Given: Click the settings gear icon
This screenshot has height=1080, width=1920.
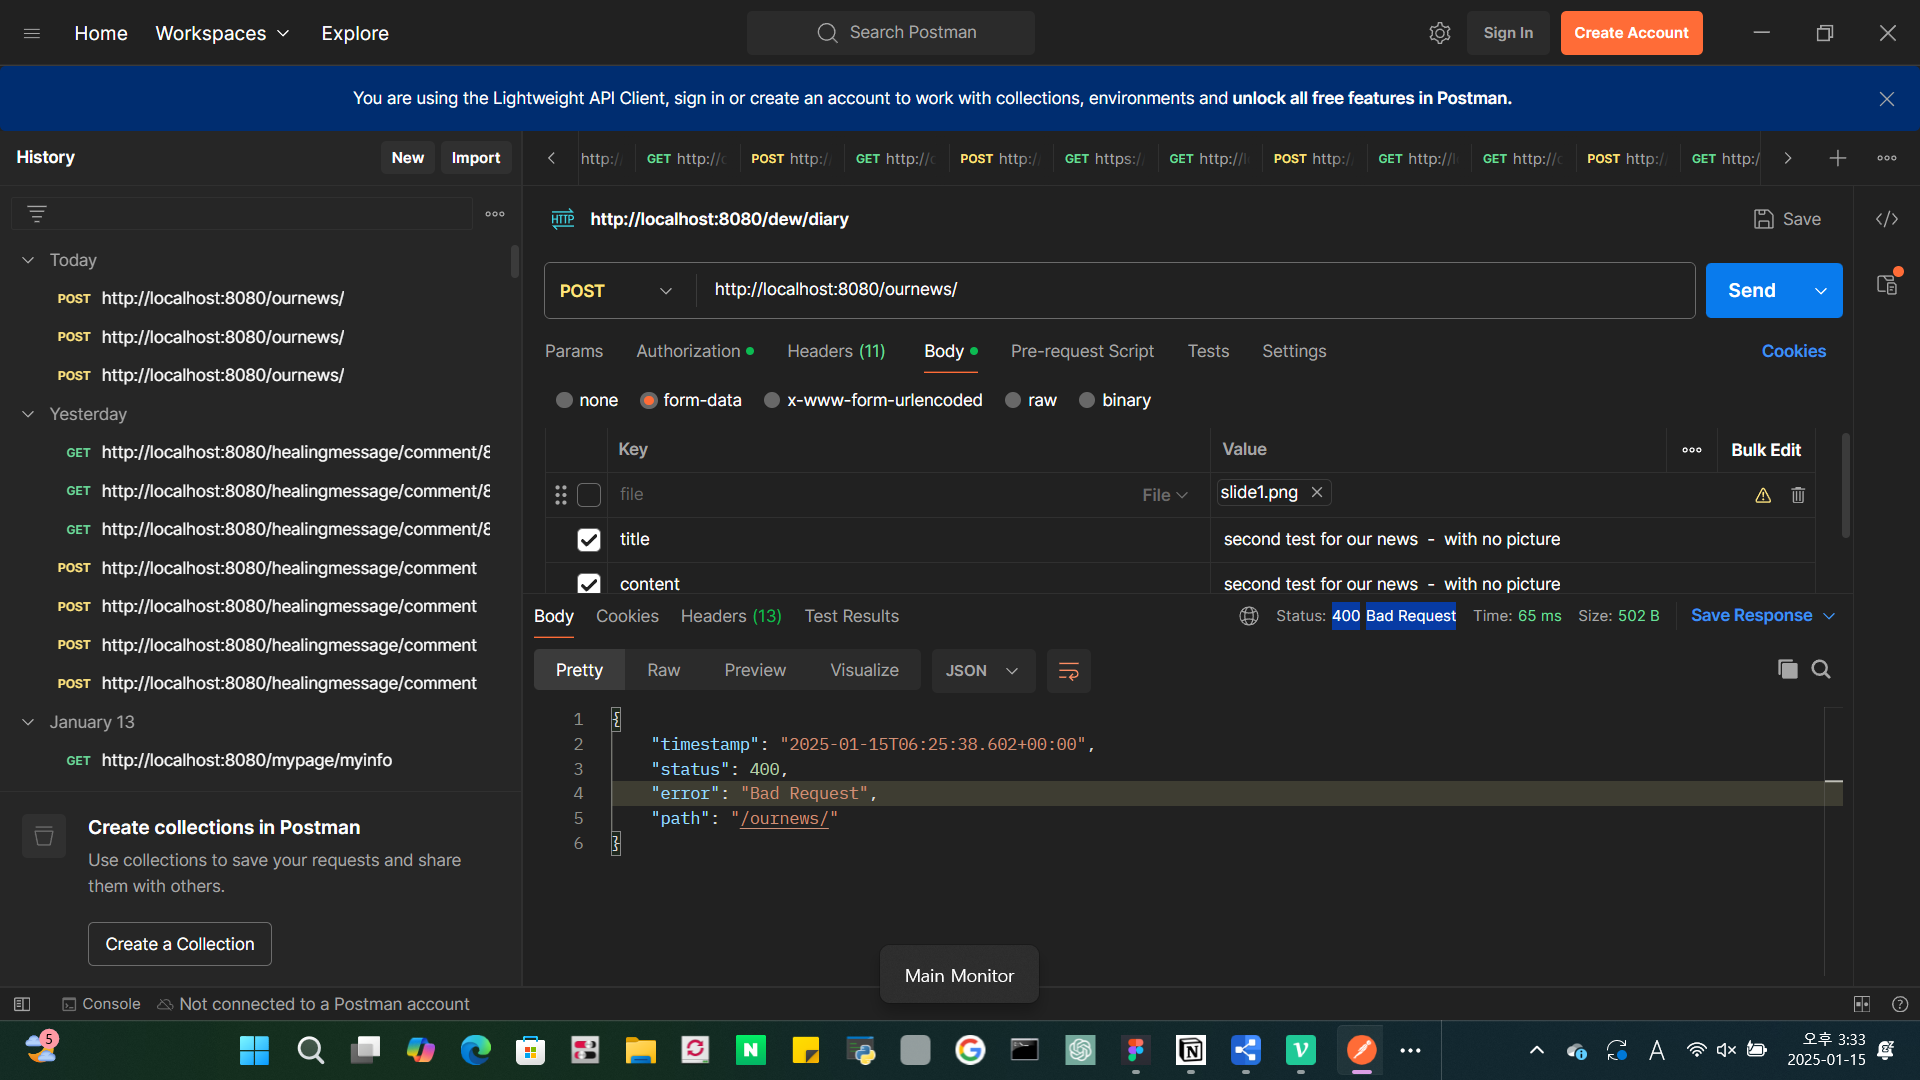Looking at the screenshot, I should tap(1439, 33).
